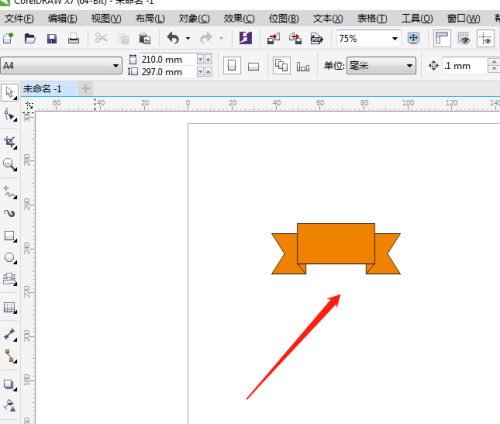This screenshot has width=500, height=424.
Task: Select the Artistic Media tool
Action: [10, 213]
